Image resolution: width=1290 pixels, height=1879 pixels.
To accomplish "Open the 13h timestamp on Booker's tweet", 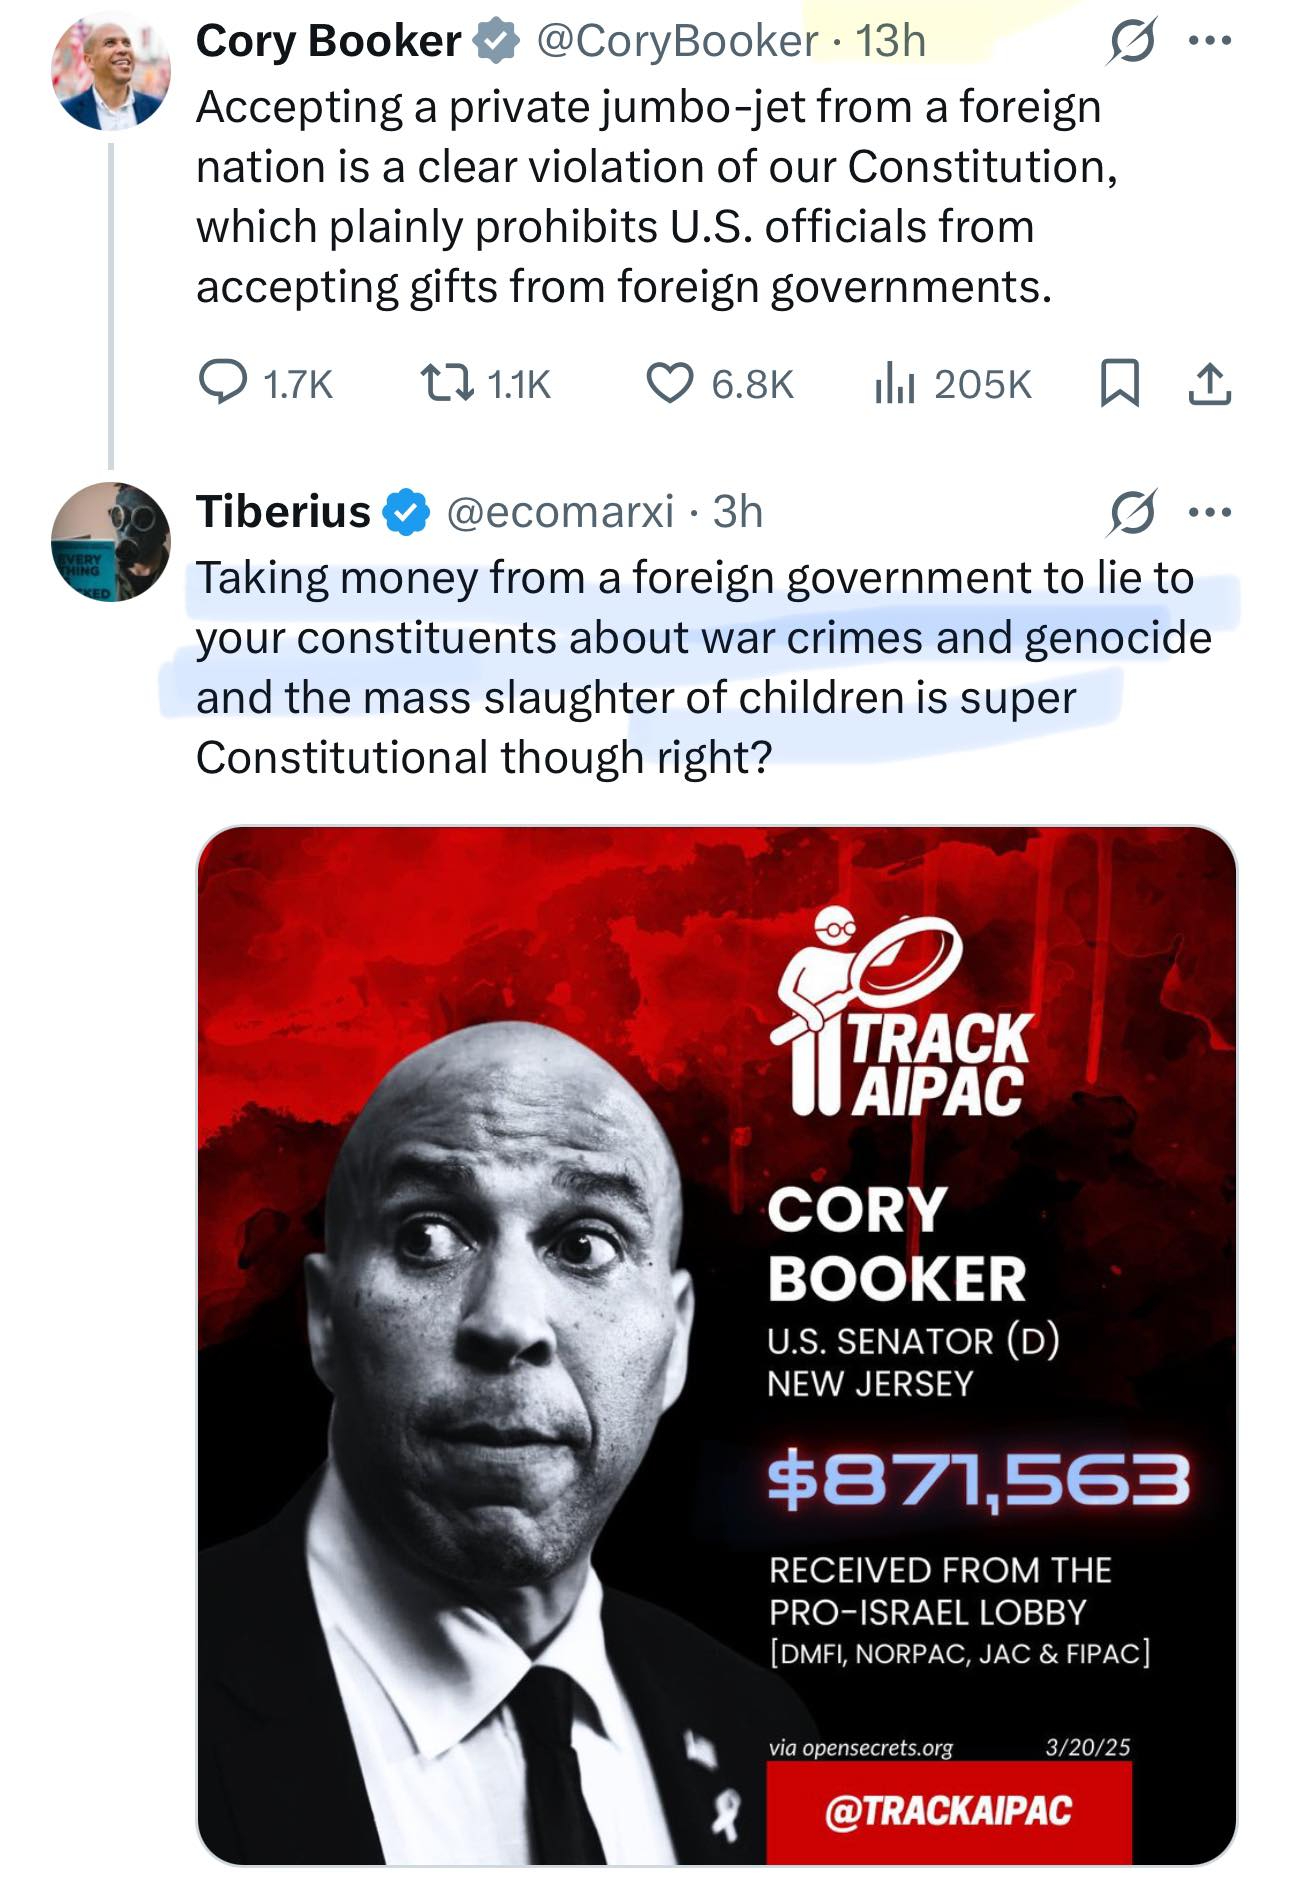I will (x=890, y=42).
